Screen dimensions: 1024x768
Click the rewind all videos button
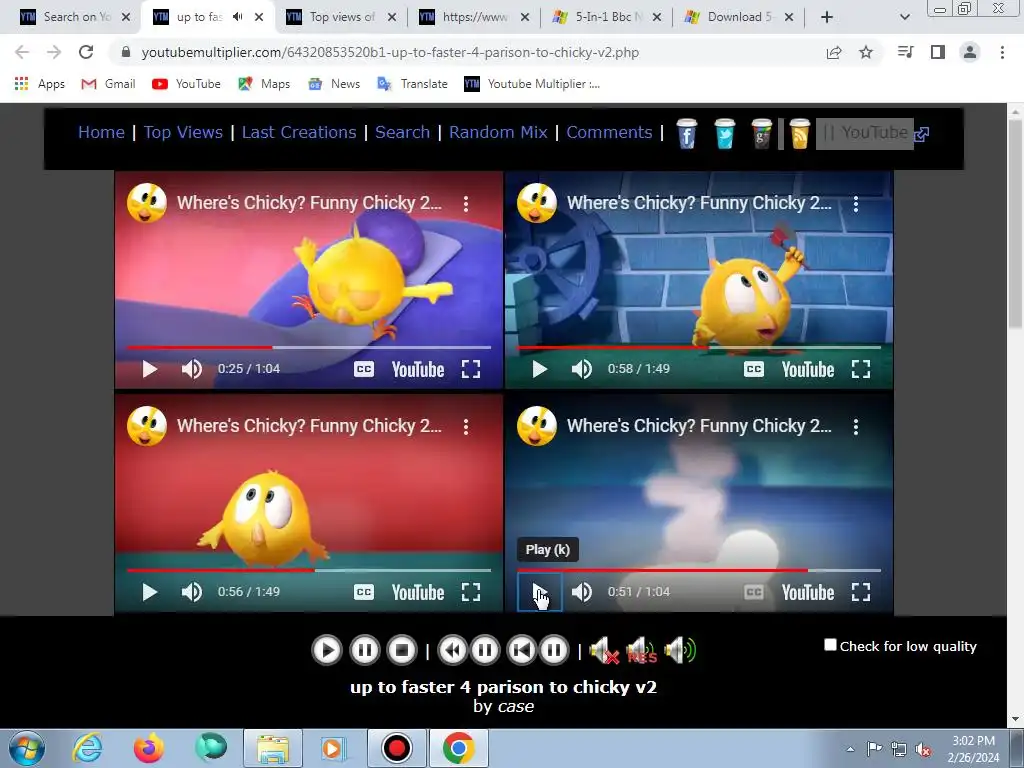[452, 650]
